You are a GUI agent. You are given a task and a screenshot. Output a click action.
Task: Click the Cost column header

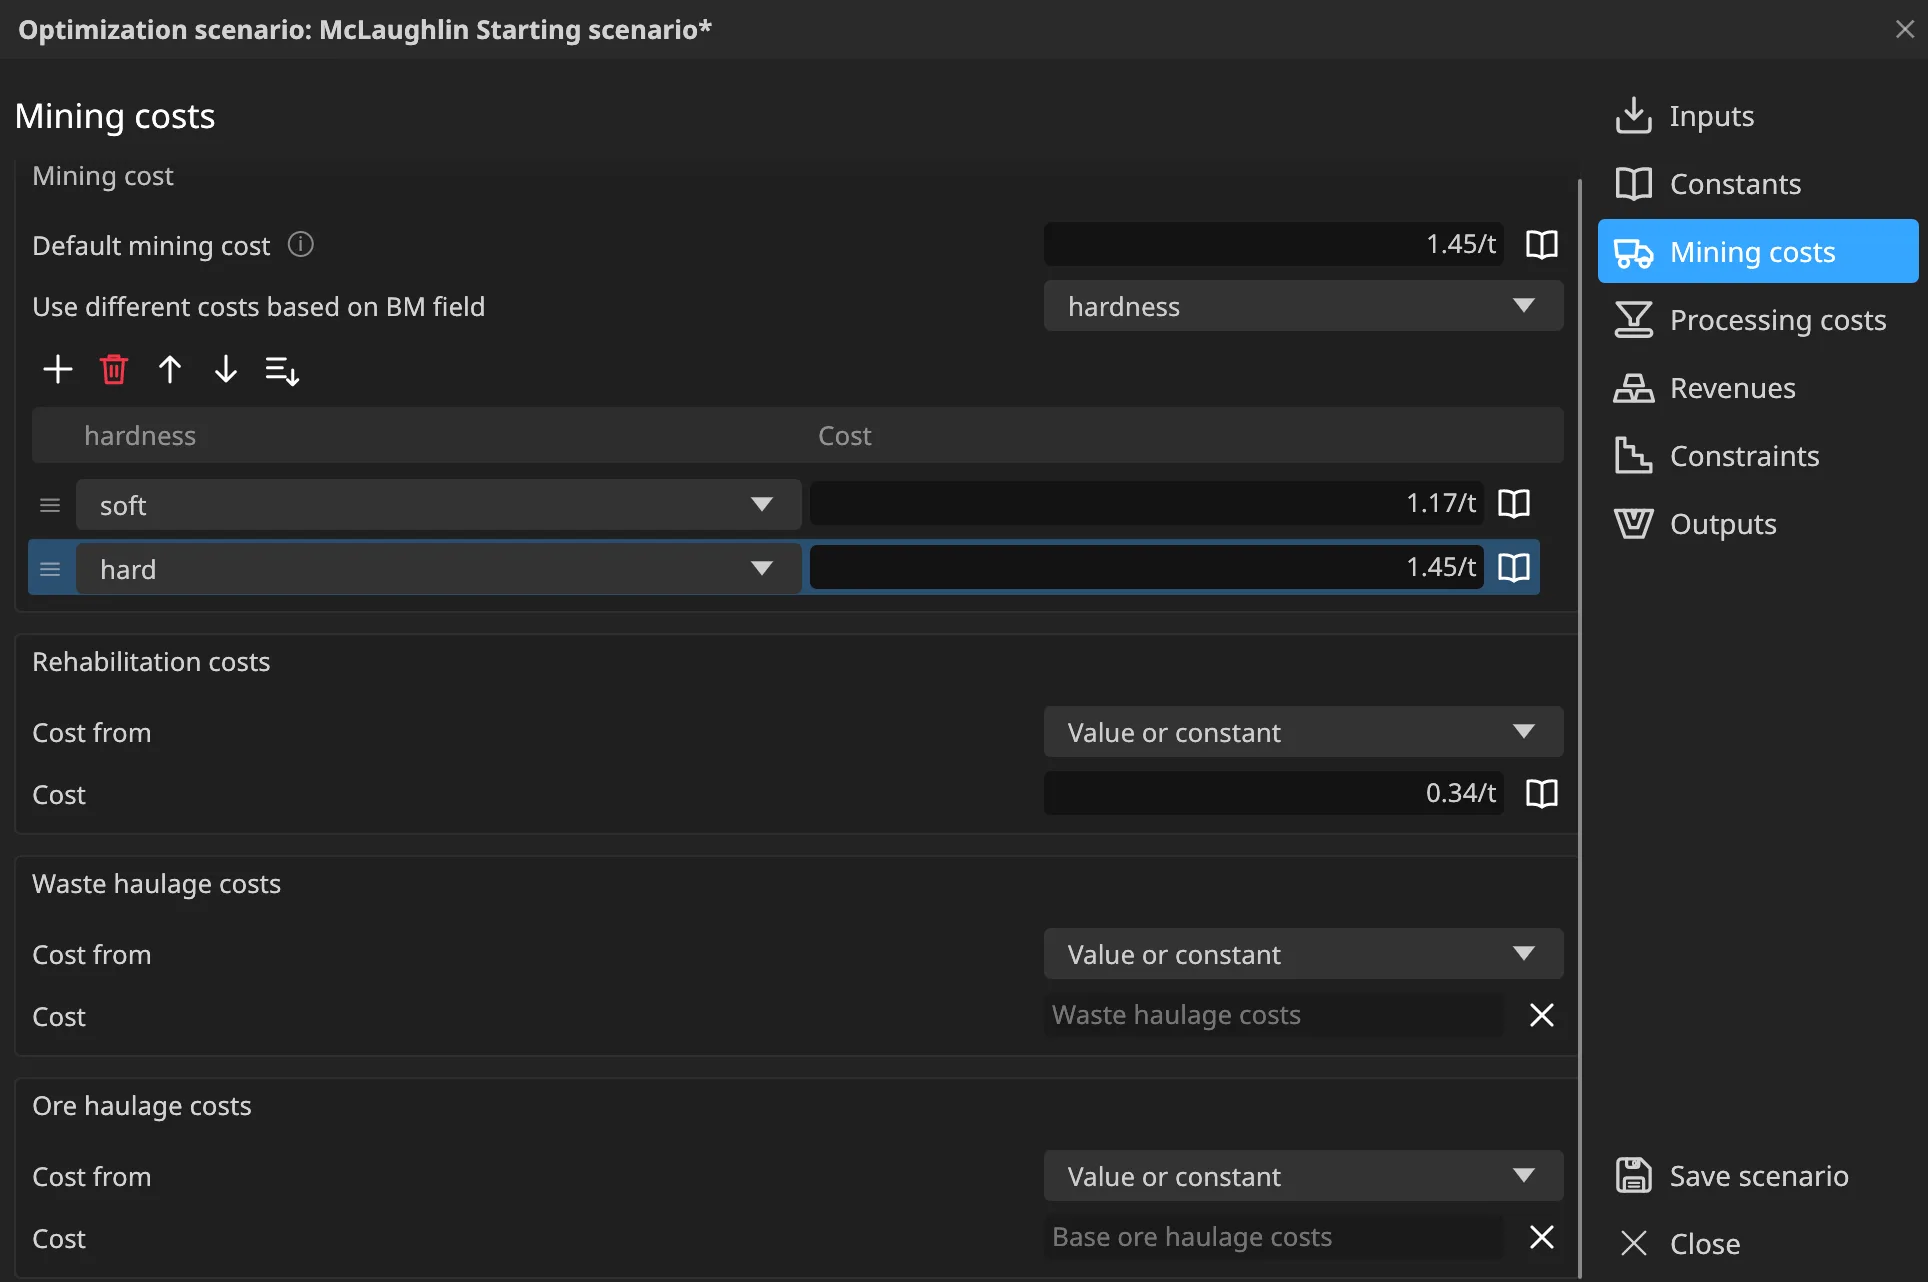pyautogui.click(x=845, y=436)
